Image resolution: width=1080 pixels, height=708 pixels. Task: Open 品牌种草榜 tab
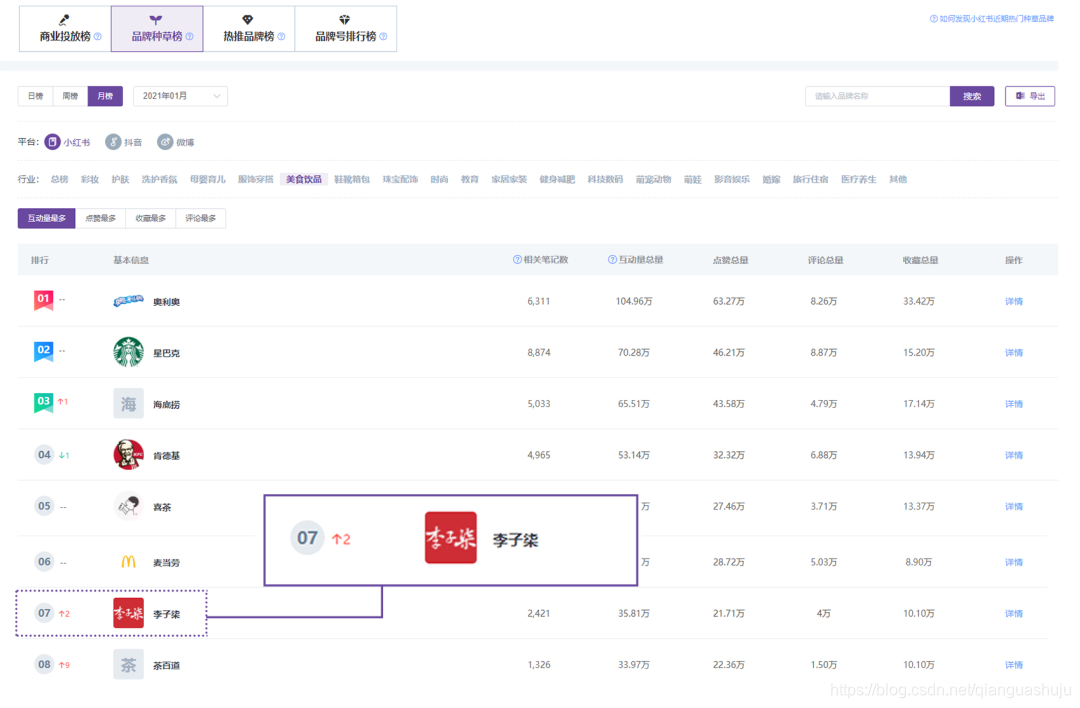coord(157,28)
